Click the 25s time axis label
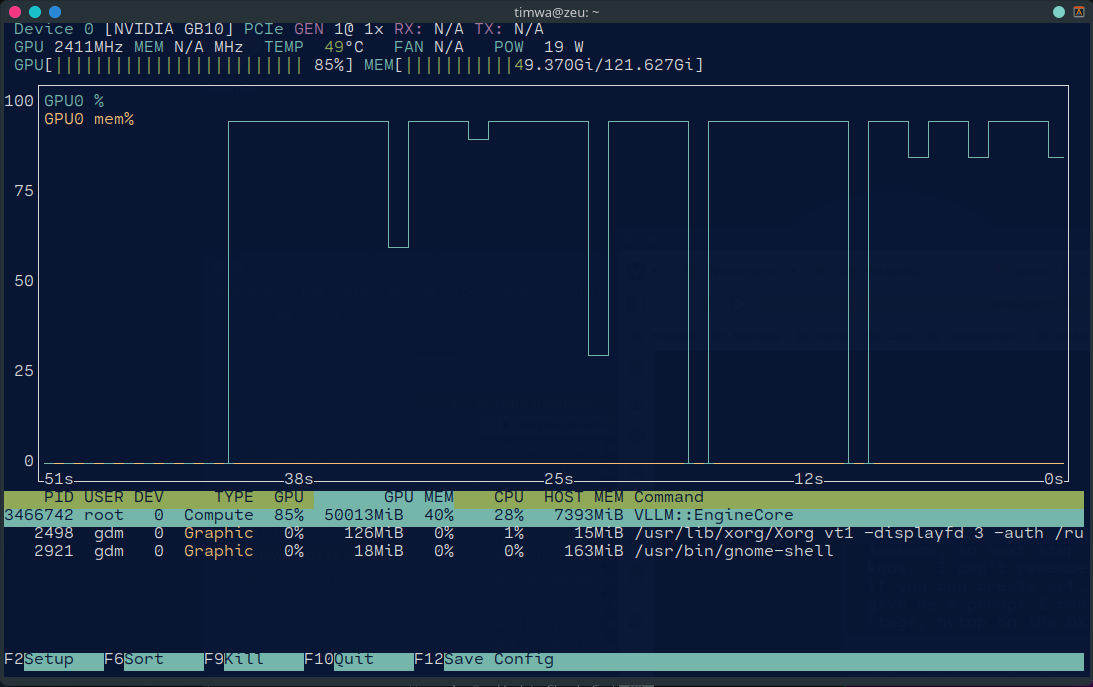The width and height of the screenshot is (1093, 687). (x=558, y=479)
